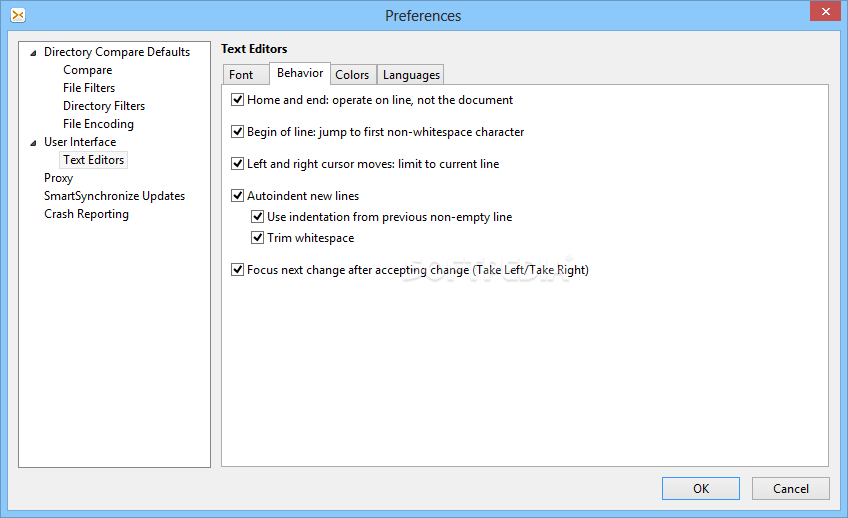The height and width of the screenshot is (518, 848).
Task: Open the Compare preferences page
Action: (88, 70)
